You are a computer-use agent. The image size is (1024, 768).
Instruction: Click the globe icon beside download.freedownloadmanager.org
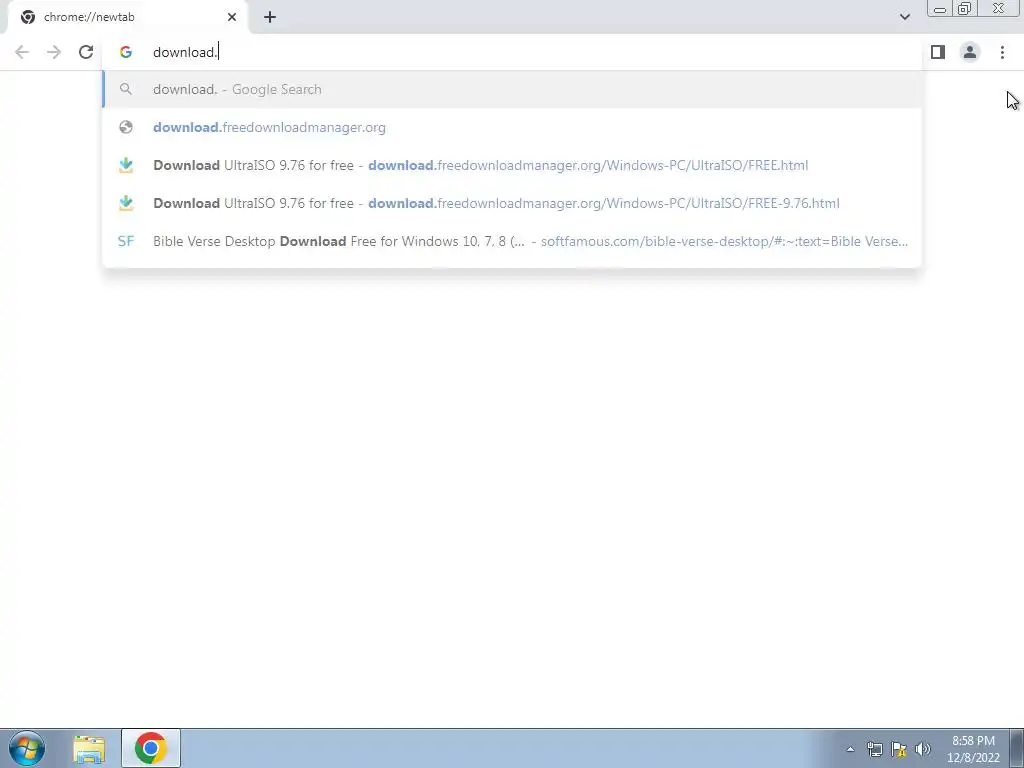point(126,127)
